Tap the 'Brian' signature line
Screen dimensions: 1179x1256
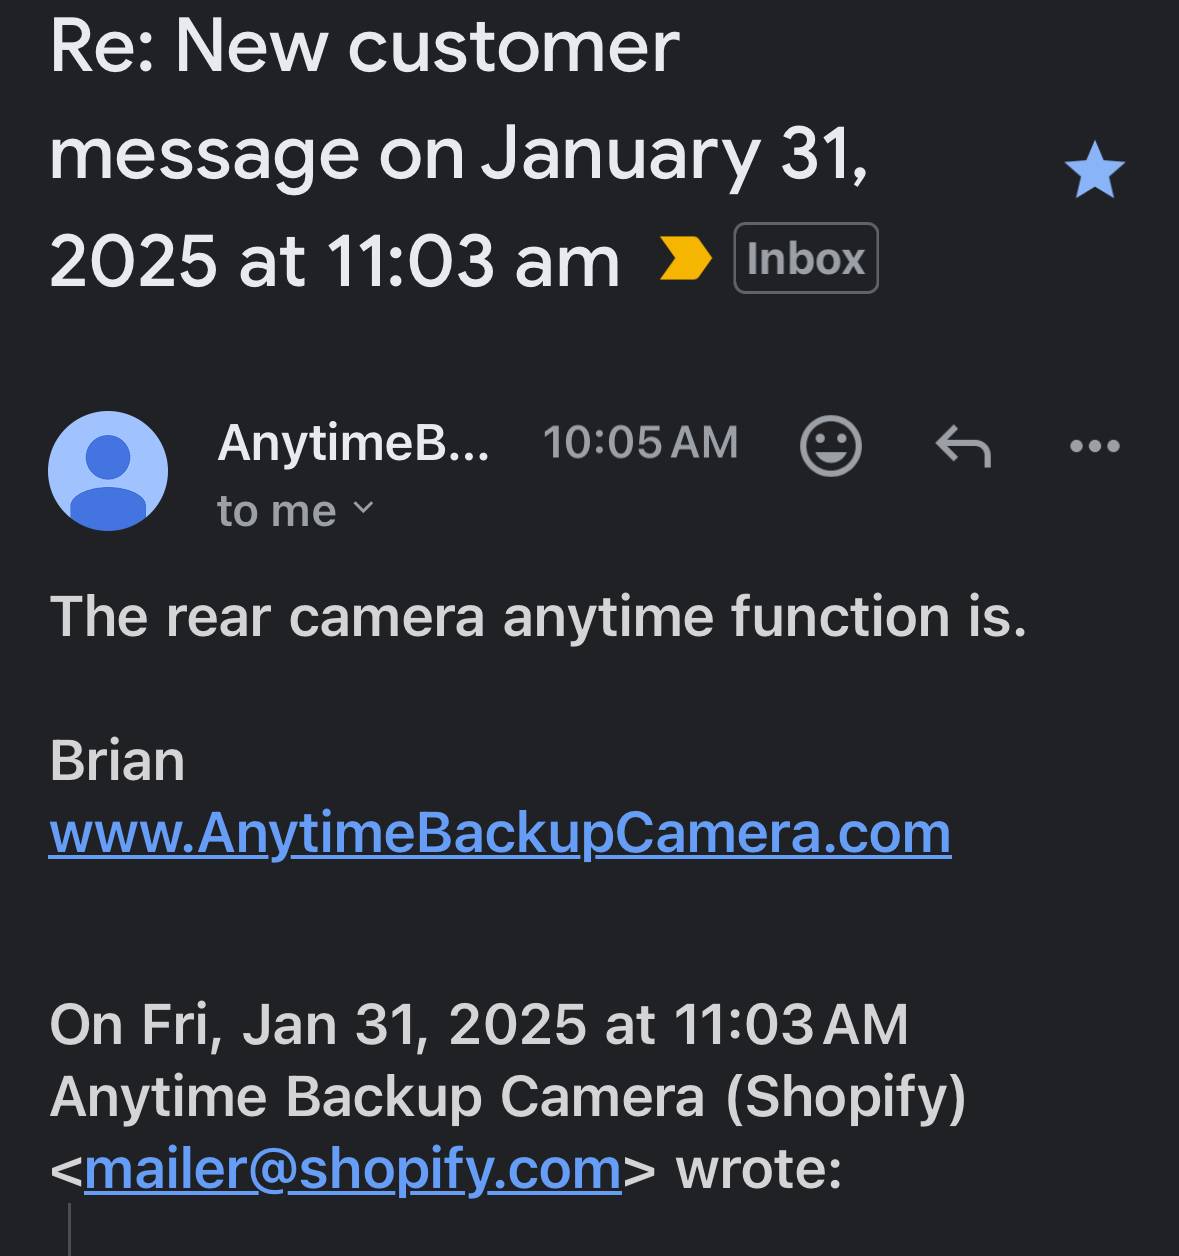point(117,761)
